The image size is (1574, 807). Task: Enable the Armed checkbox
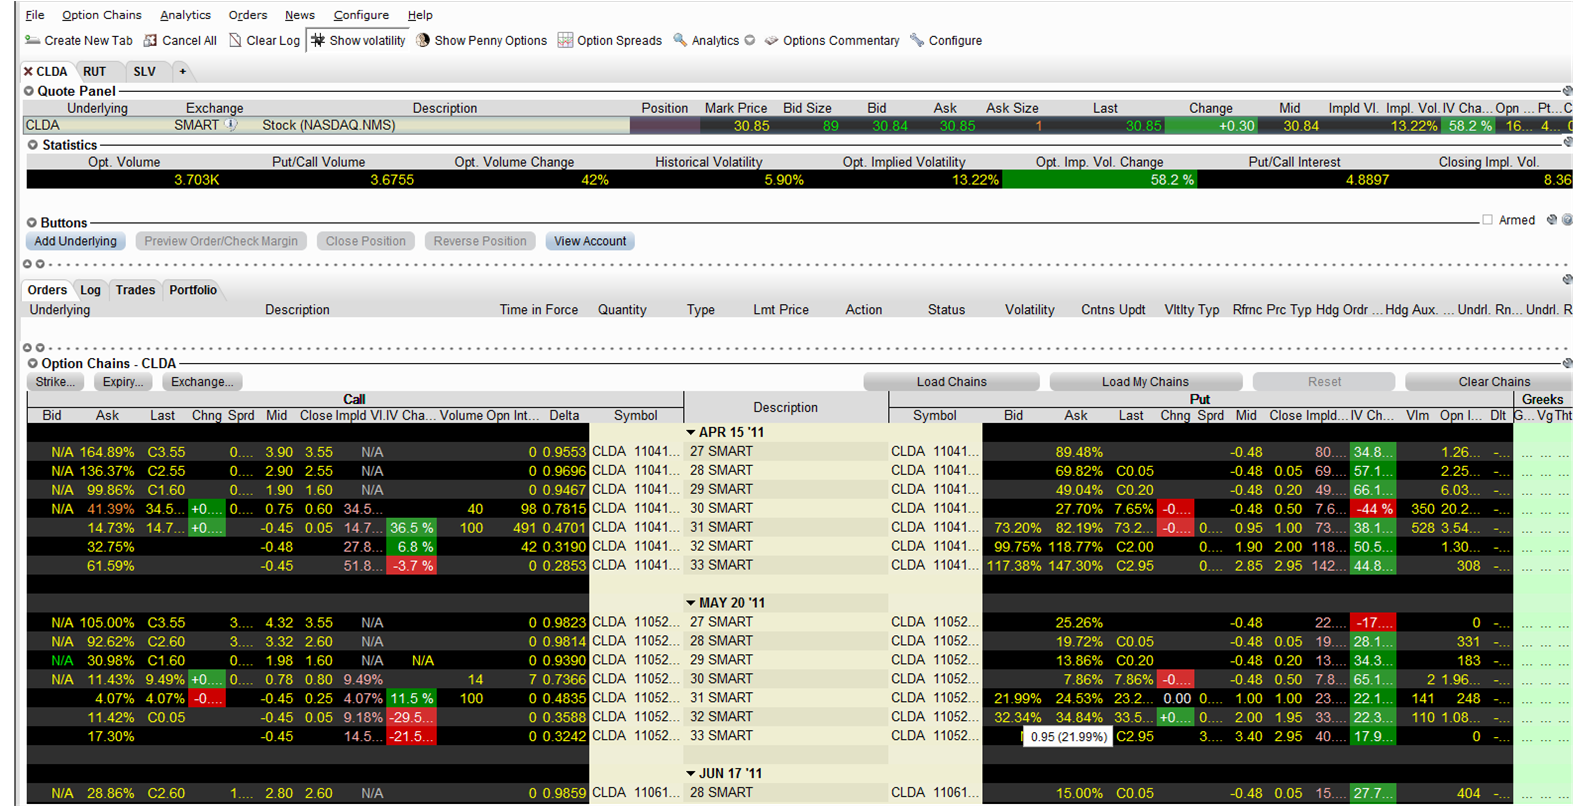point(1487,220)
